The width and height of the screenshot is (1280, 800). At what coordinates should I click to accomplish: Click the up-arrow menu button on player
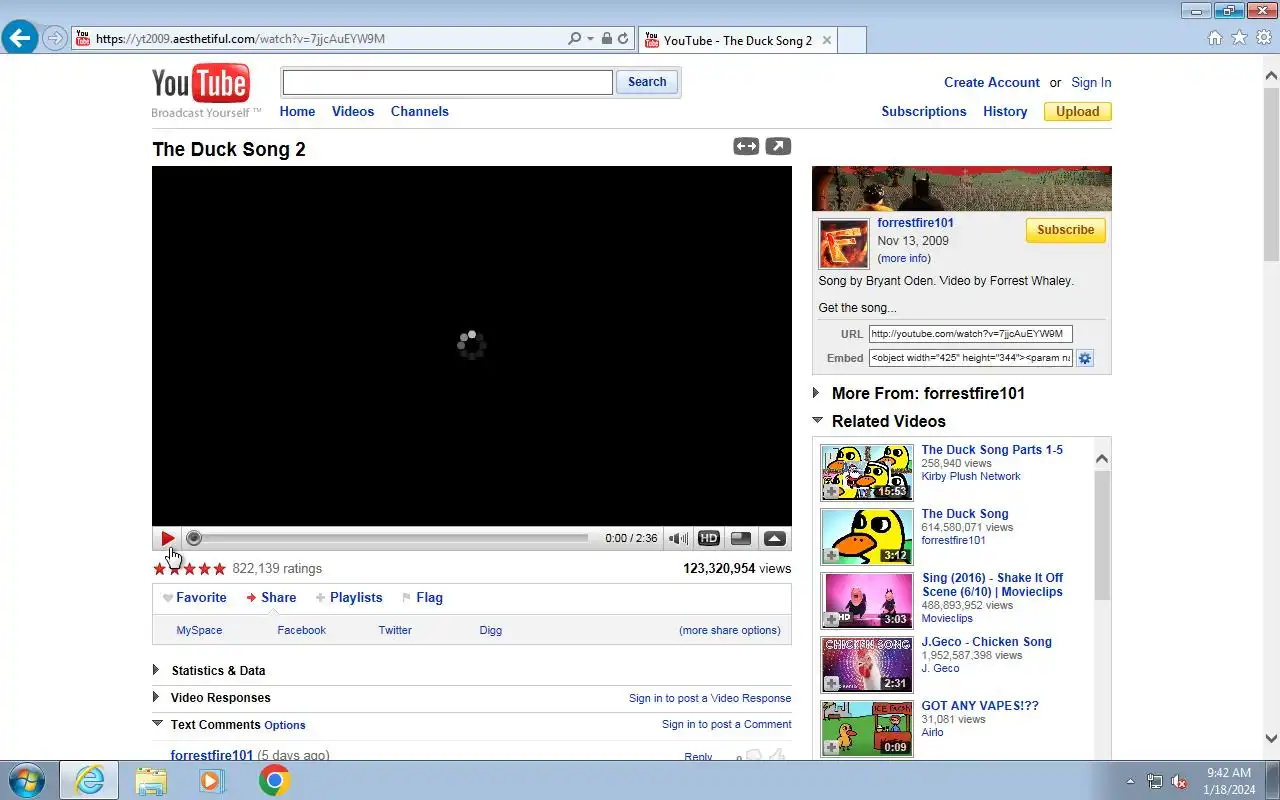coord(775,538)
